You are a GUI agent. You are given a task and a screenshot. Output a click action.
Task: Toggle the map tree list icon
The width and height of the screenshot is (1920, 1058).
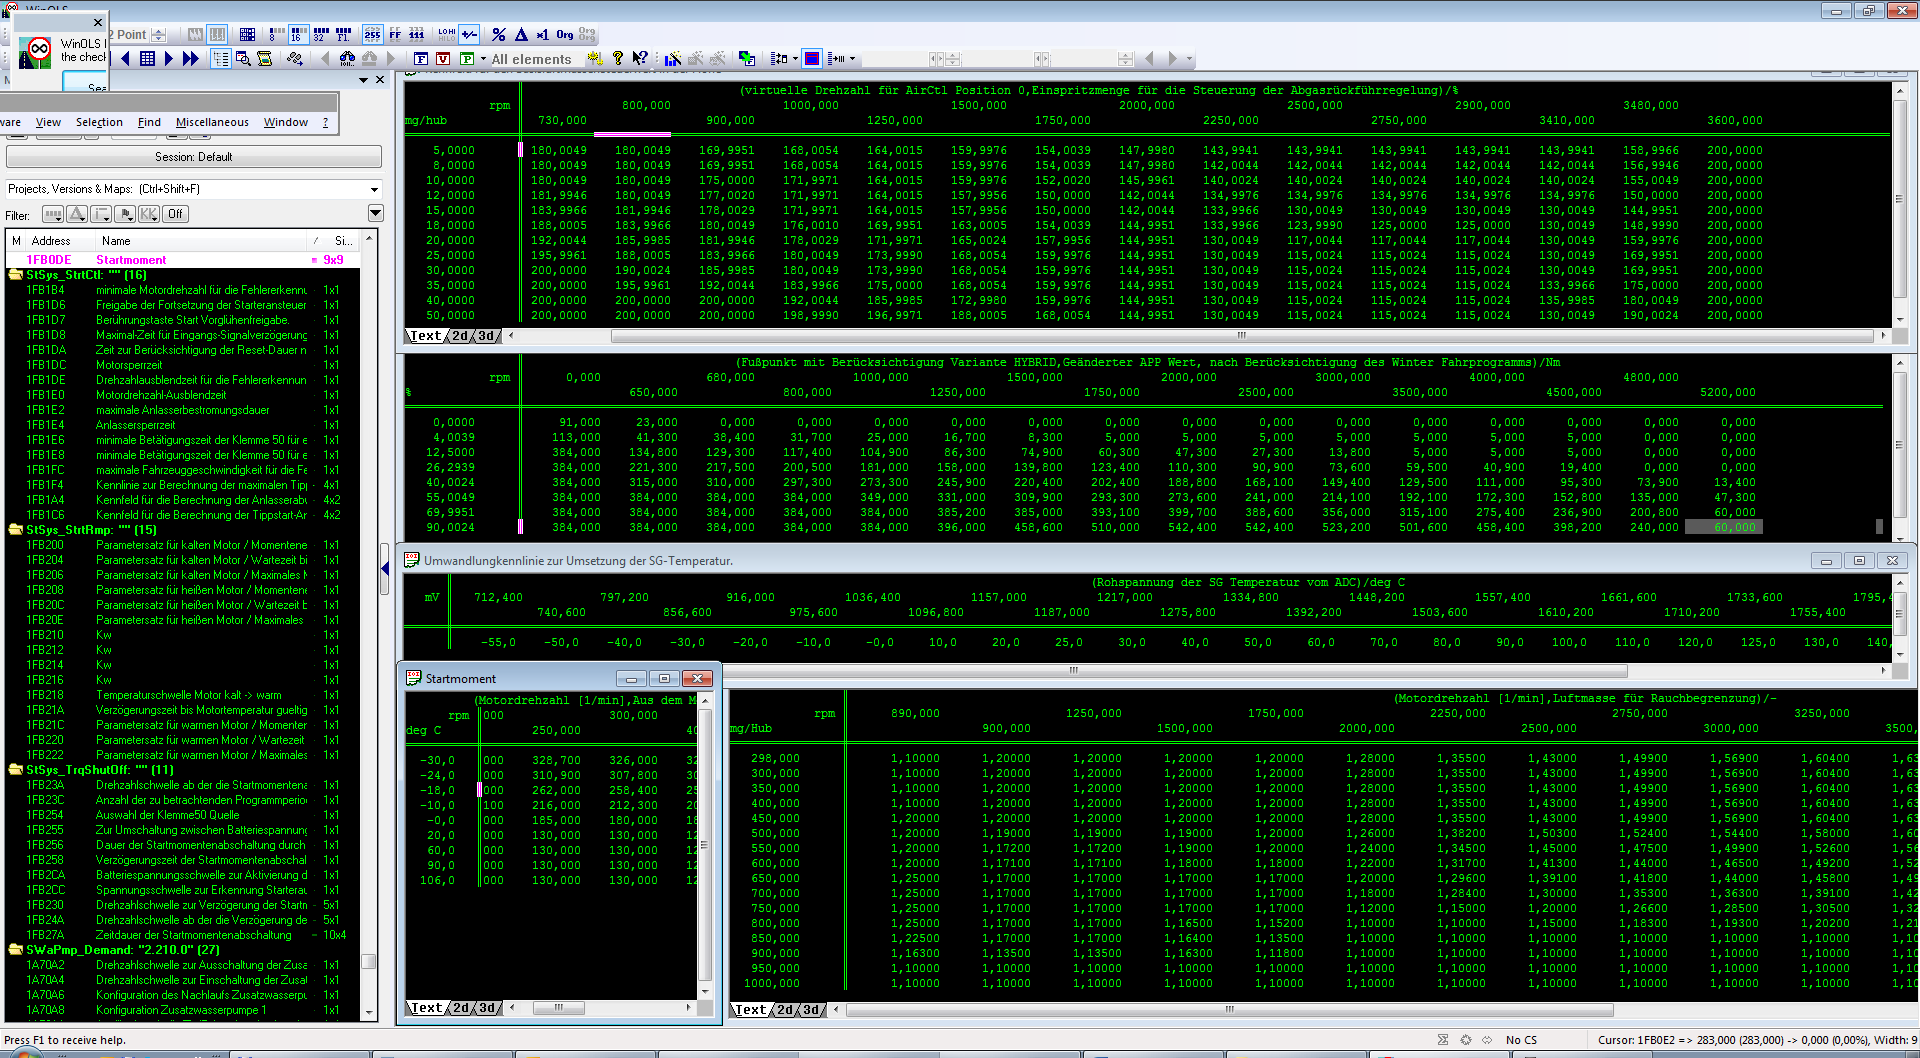(x=221, y=59)
